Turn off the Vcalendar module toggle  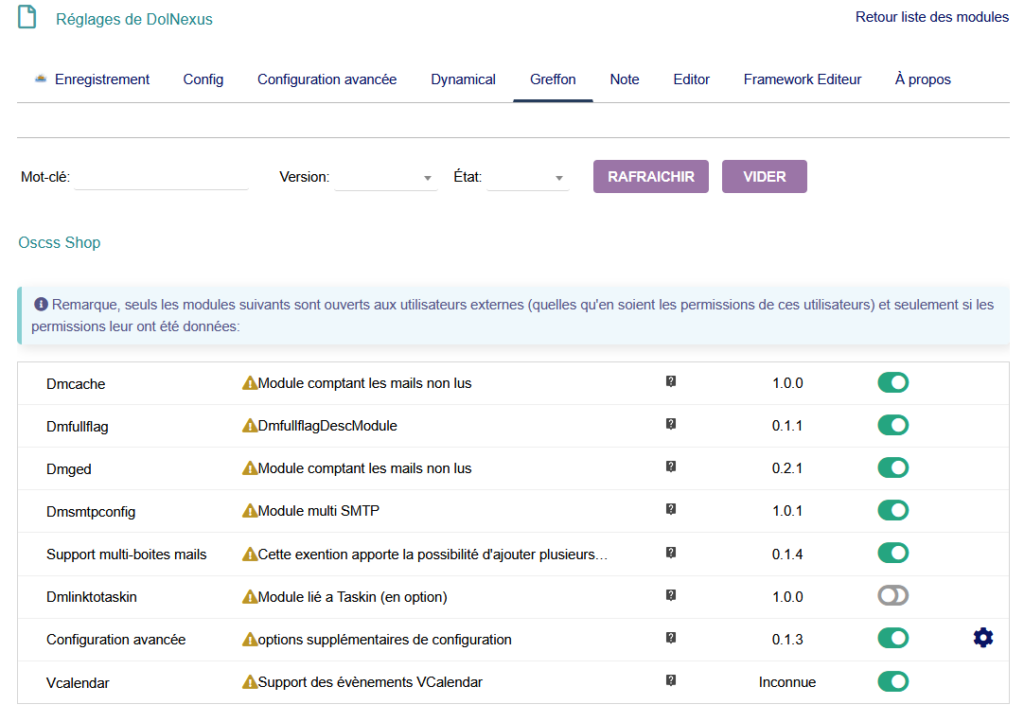(x=893, y=682)
